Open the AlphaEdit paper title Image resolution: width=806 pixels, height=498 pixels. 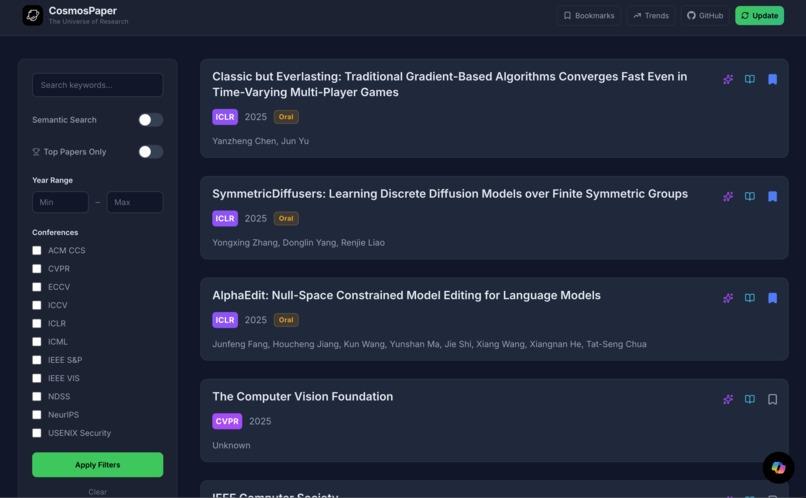(x=406, y=296)
